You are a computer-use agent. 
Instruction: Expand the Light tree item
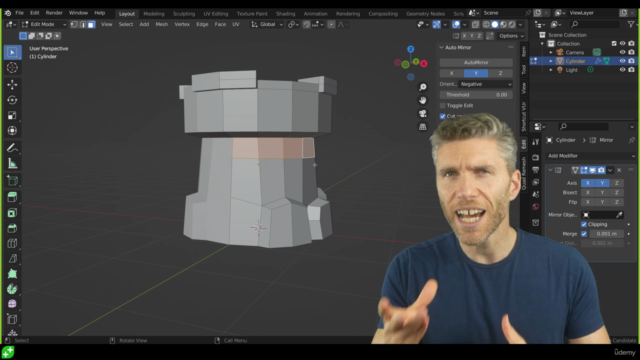551,70
